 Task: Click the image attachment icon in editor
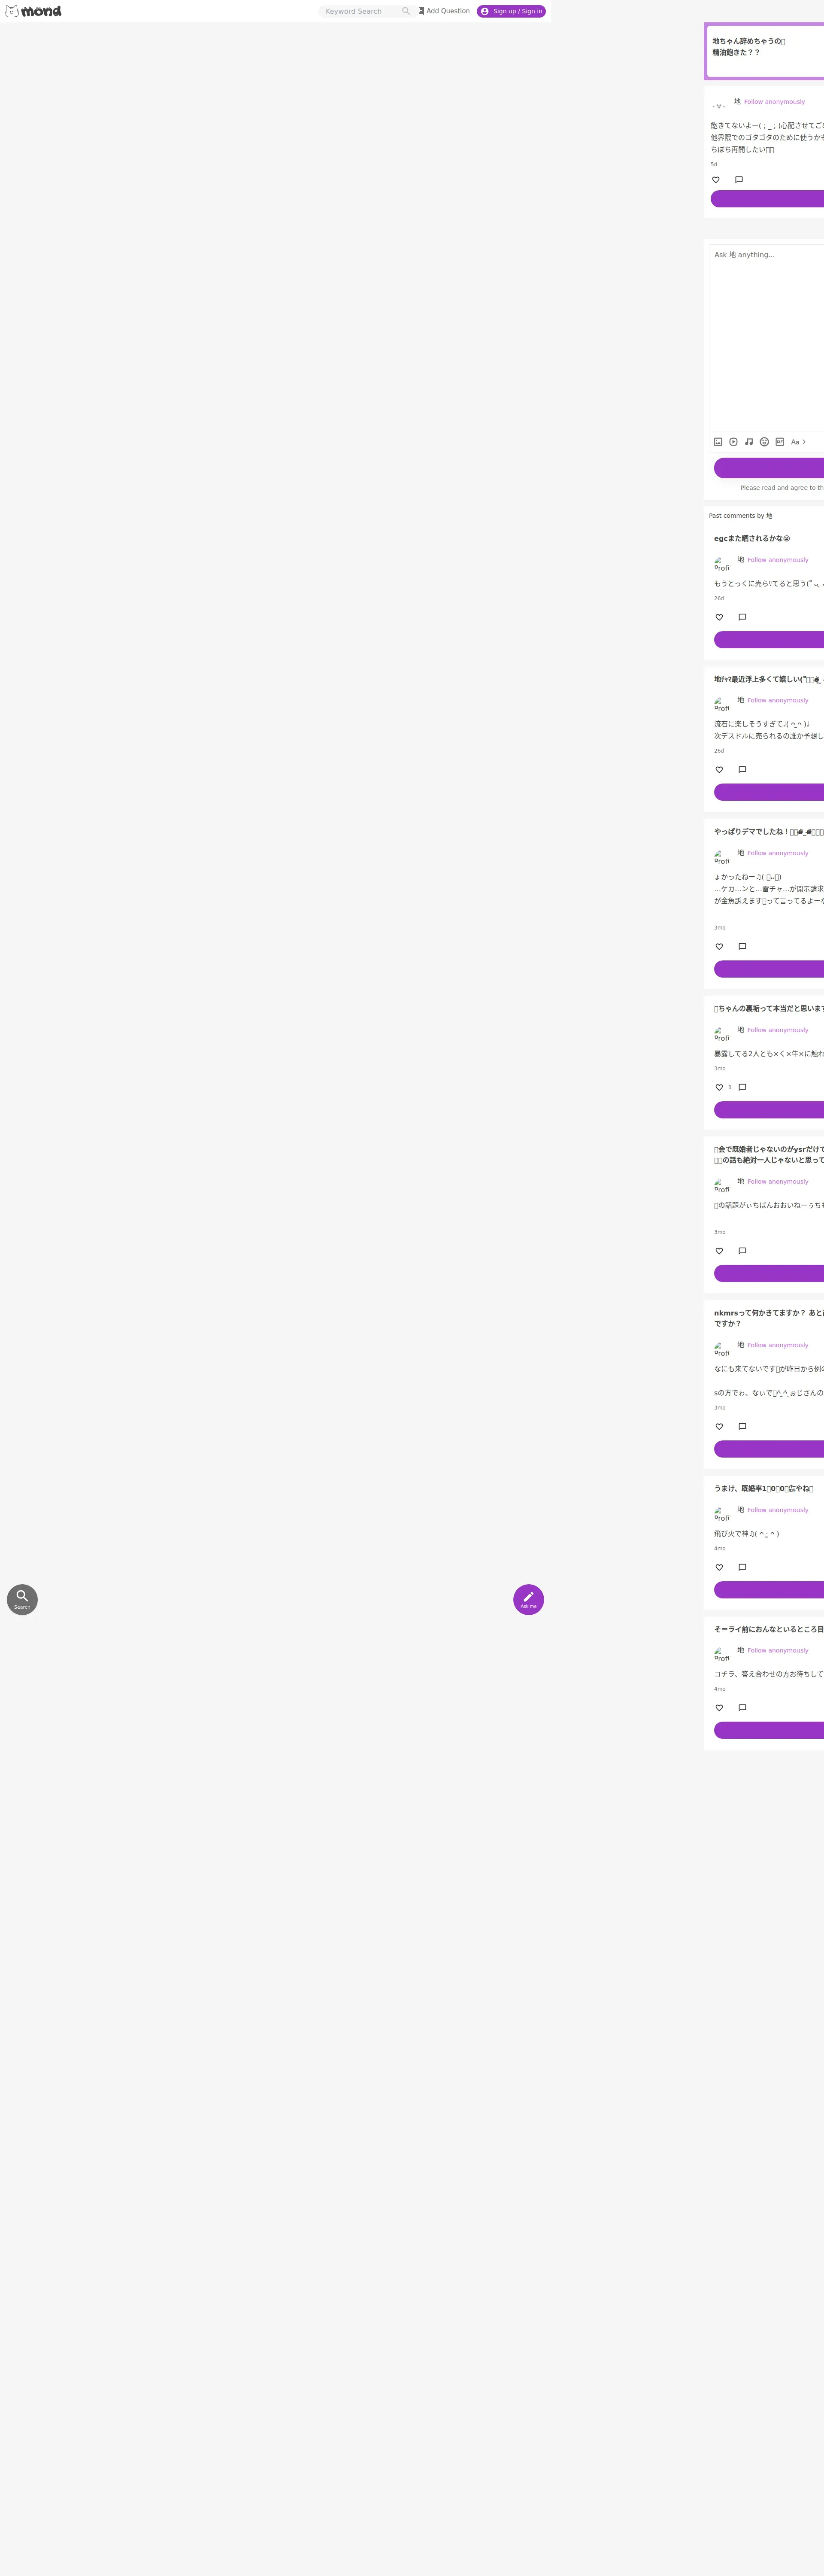718,442
